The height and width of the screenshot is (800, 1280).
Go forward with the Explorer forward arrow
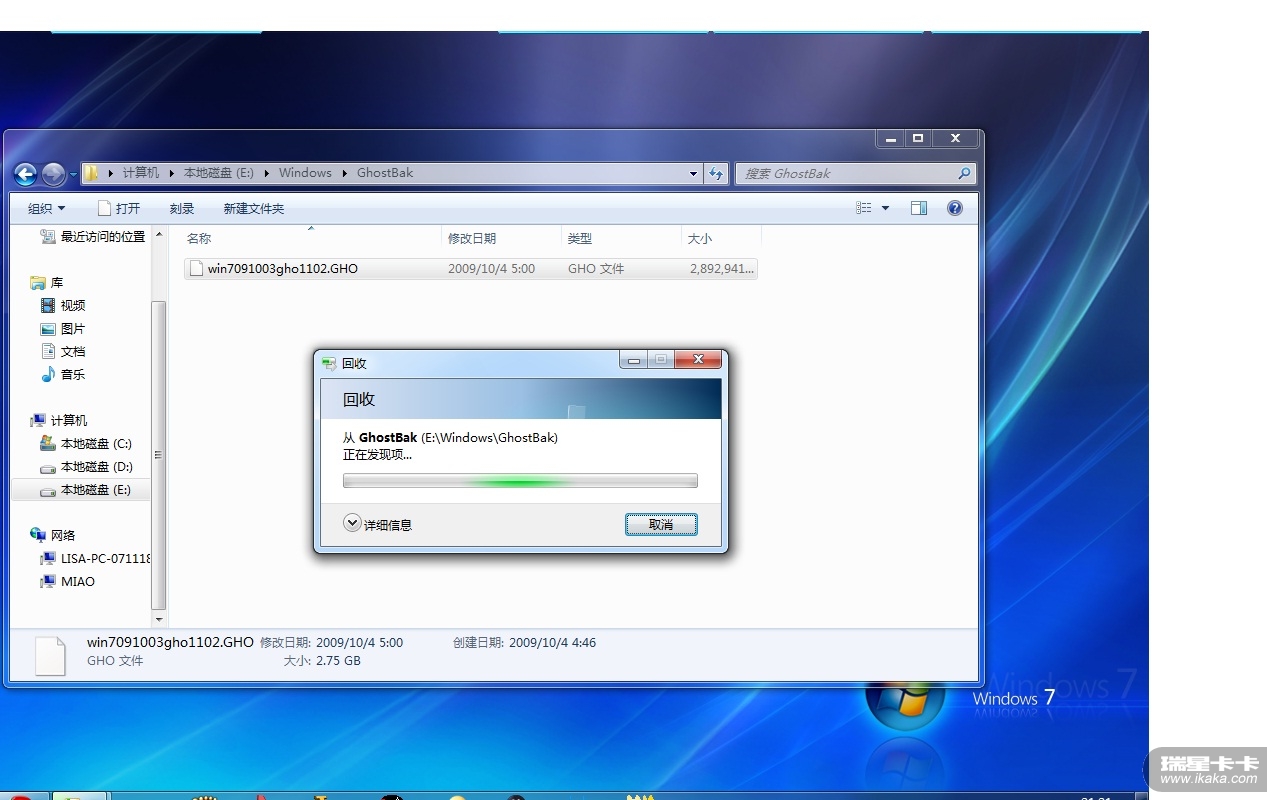click(54, 174)
